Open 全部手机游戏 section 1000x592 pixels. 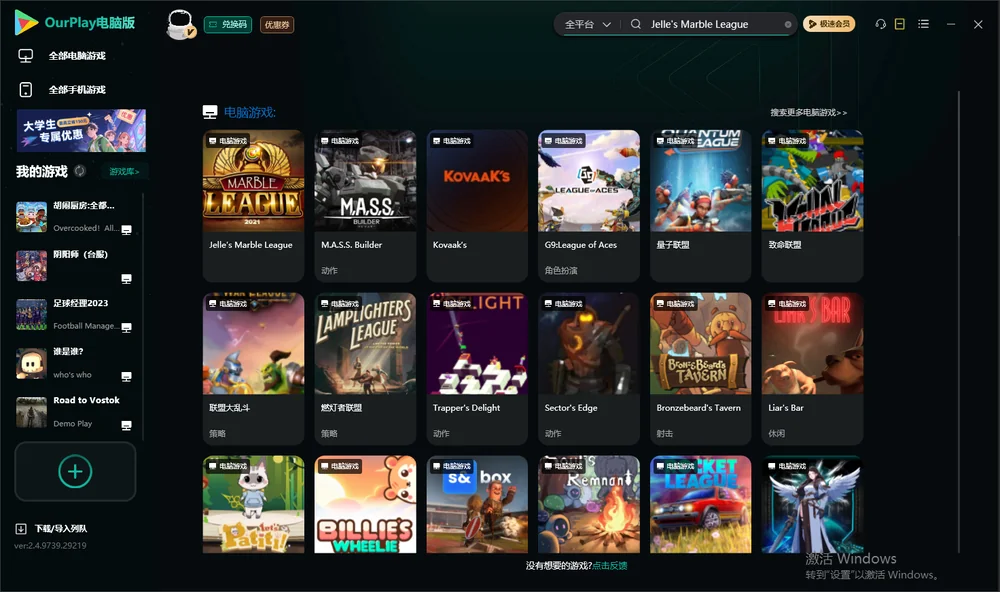pyautogui.click(x=77, y=89)
